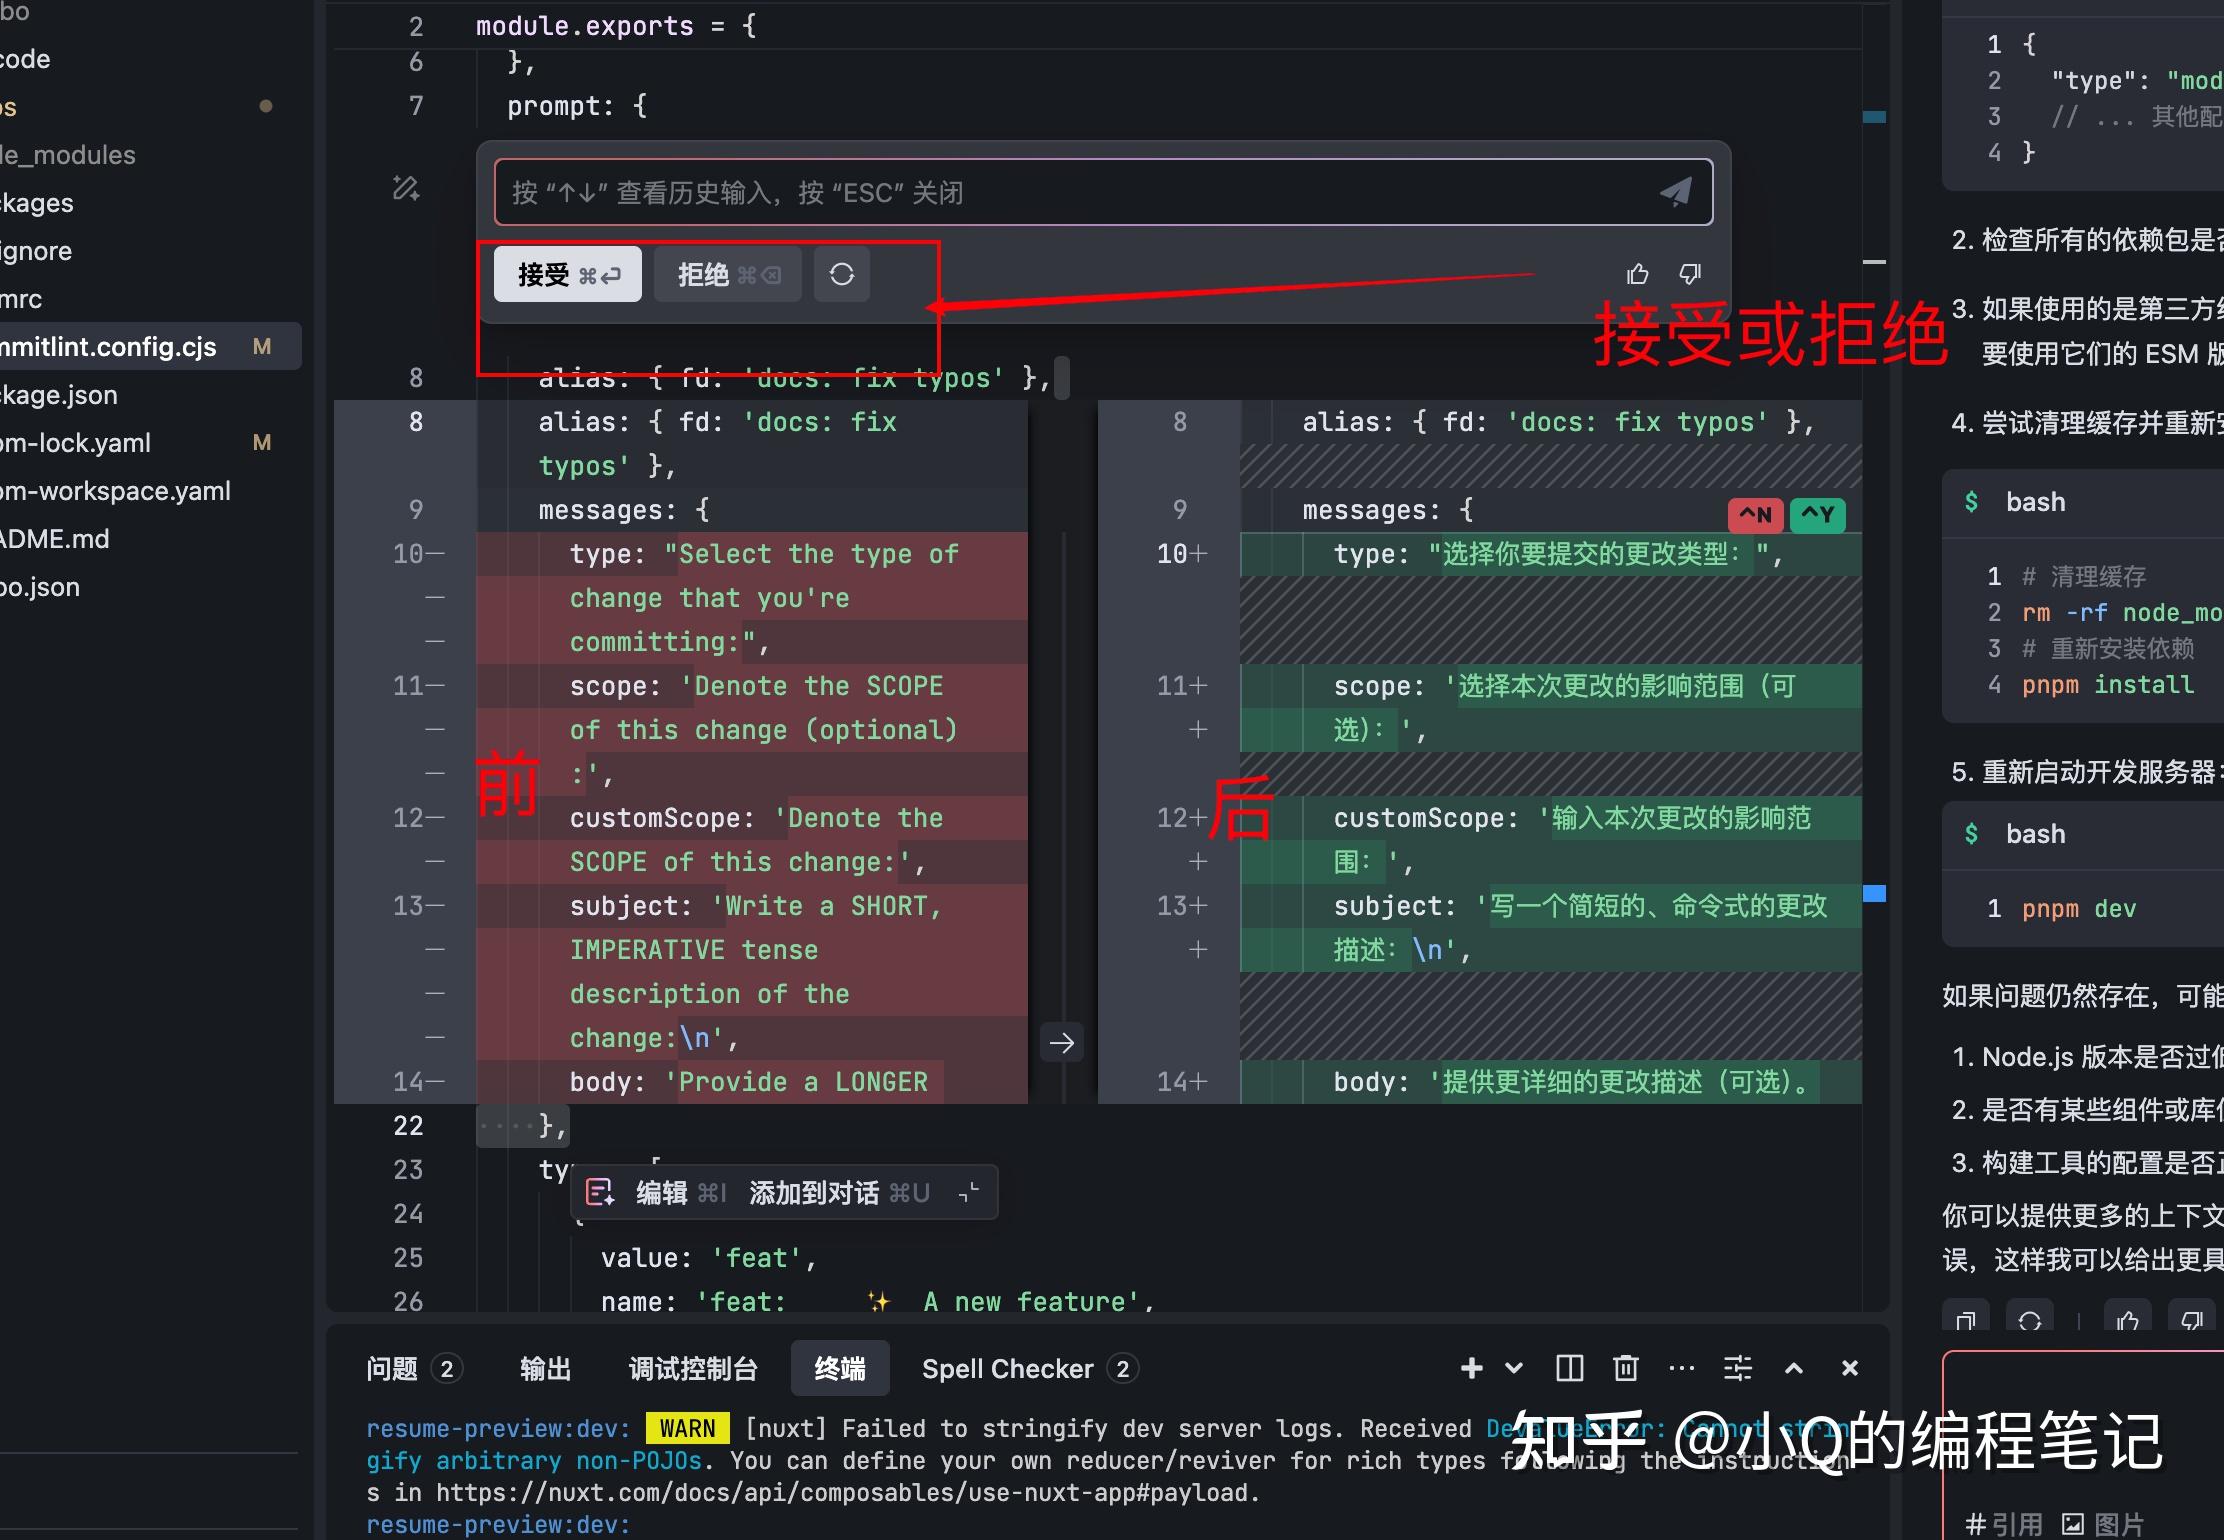Regenerate the chat answer with the refresh icon
Viewport: 2224px width, 1540px height.
click(x=2031, y=1320)
